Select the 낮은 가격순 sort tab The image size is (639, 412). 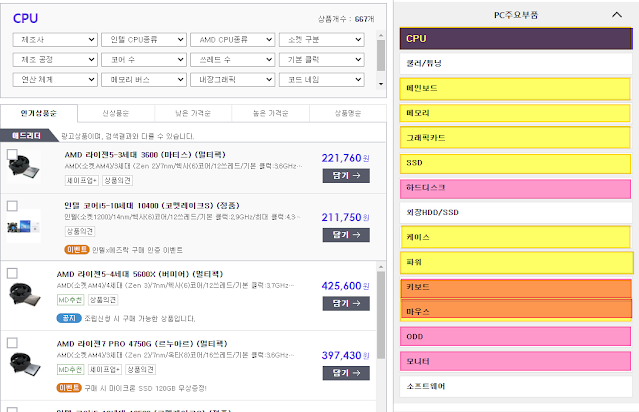coord(193,113)
